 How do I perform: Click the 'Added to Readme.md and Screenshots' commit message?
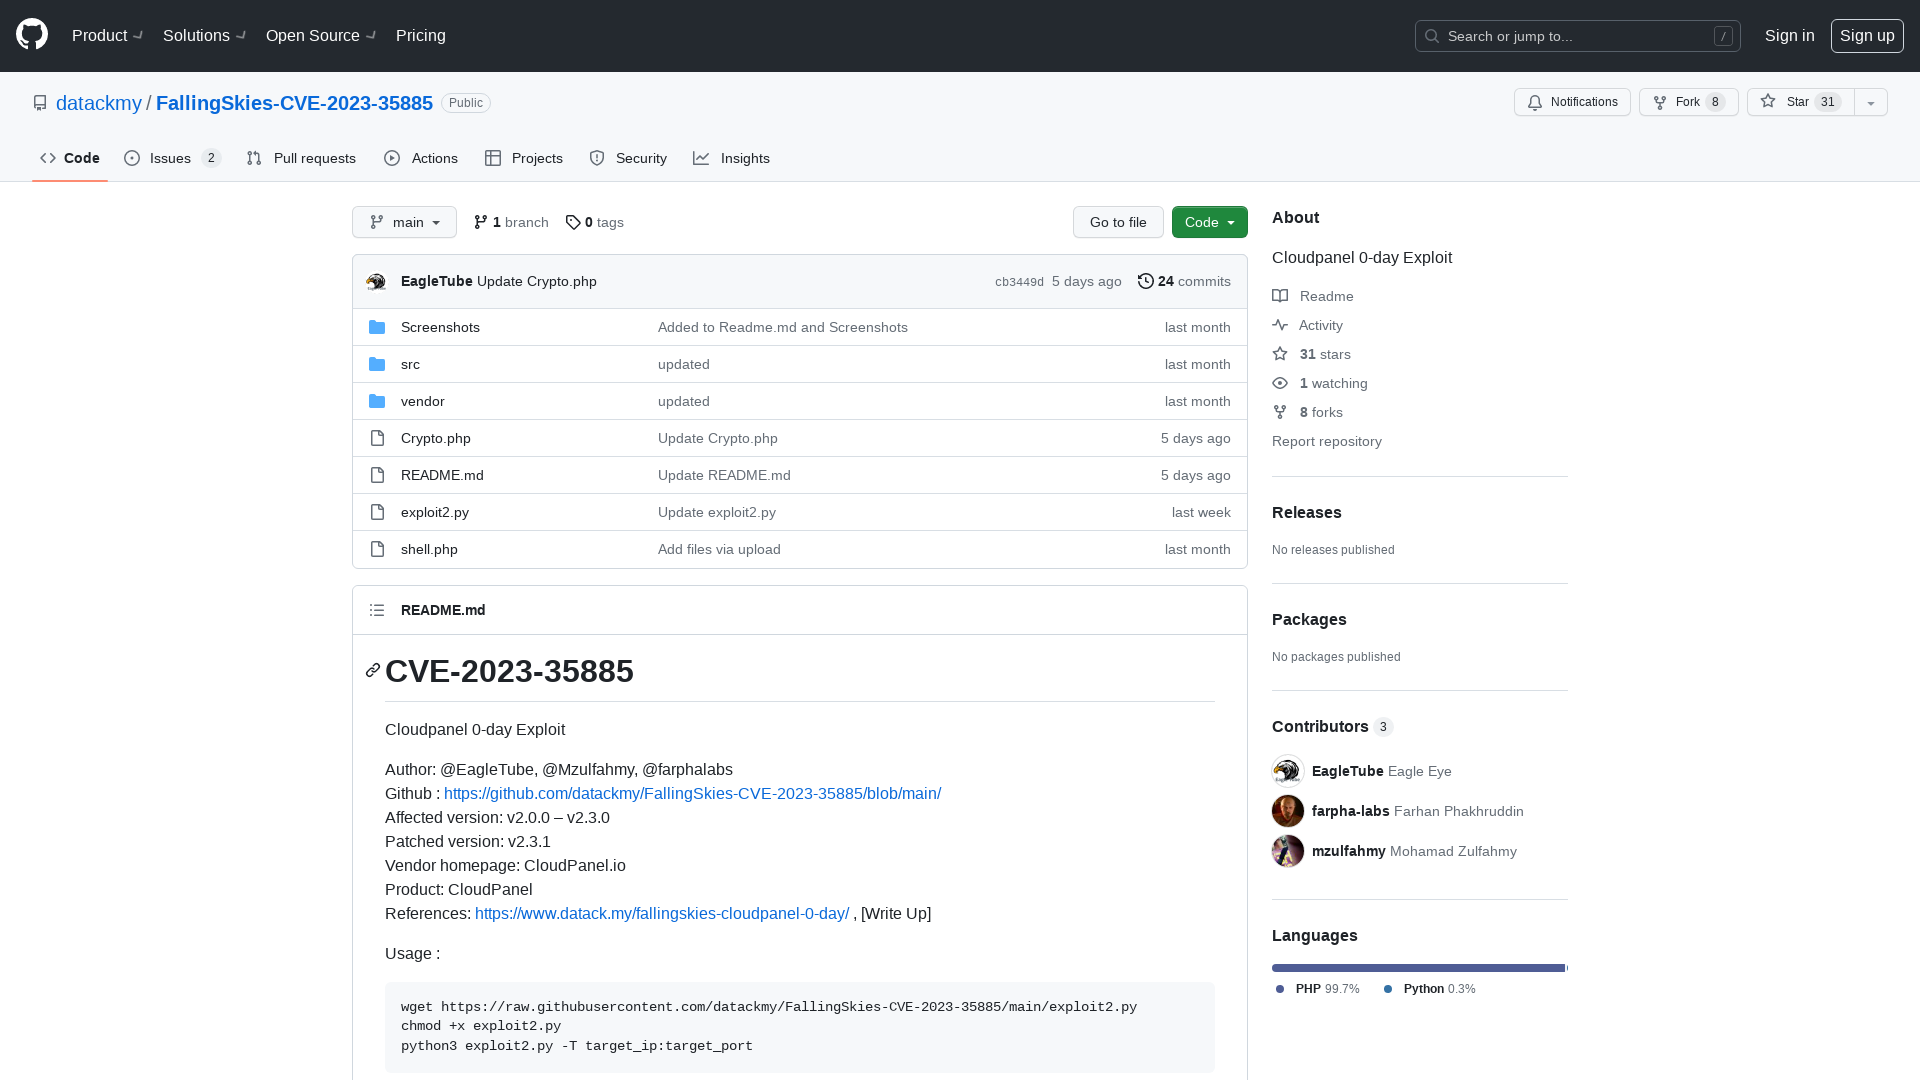pos(783,327)
